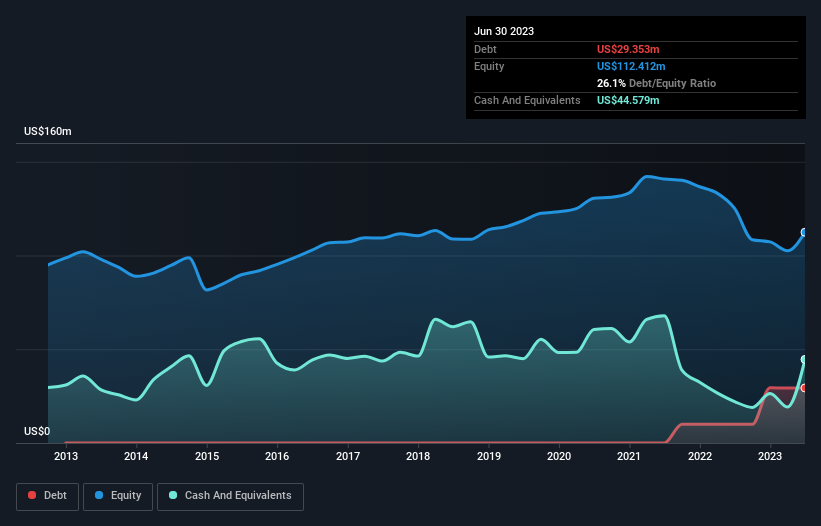Click the 2017 x-axis label
Image resolution: width=821 pixels, height=526 pixels.
point(348,456)
